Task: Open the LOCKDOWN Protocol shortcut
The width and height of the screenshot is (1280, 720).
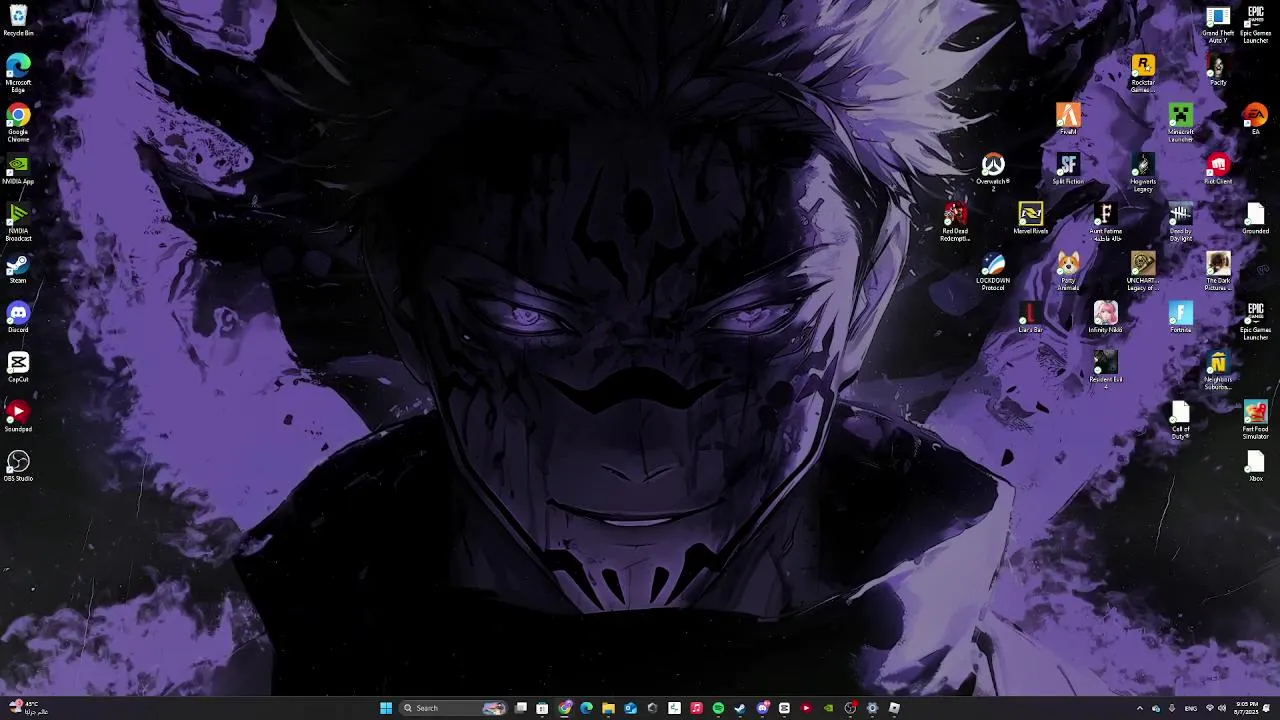Action: 993,271
